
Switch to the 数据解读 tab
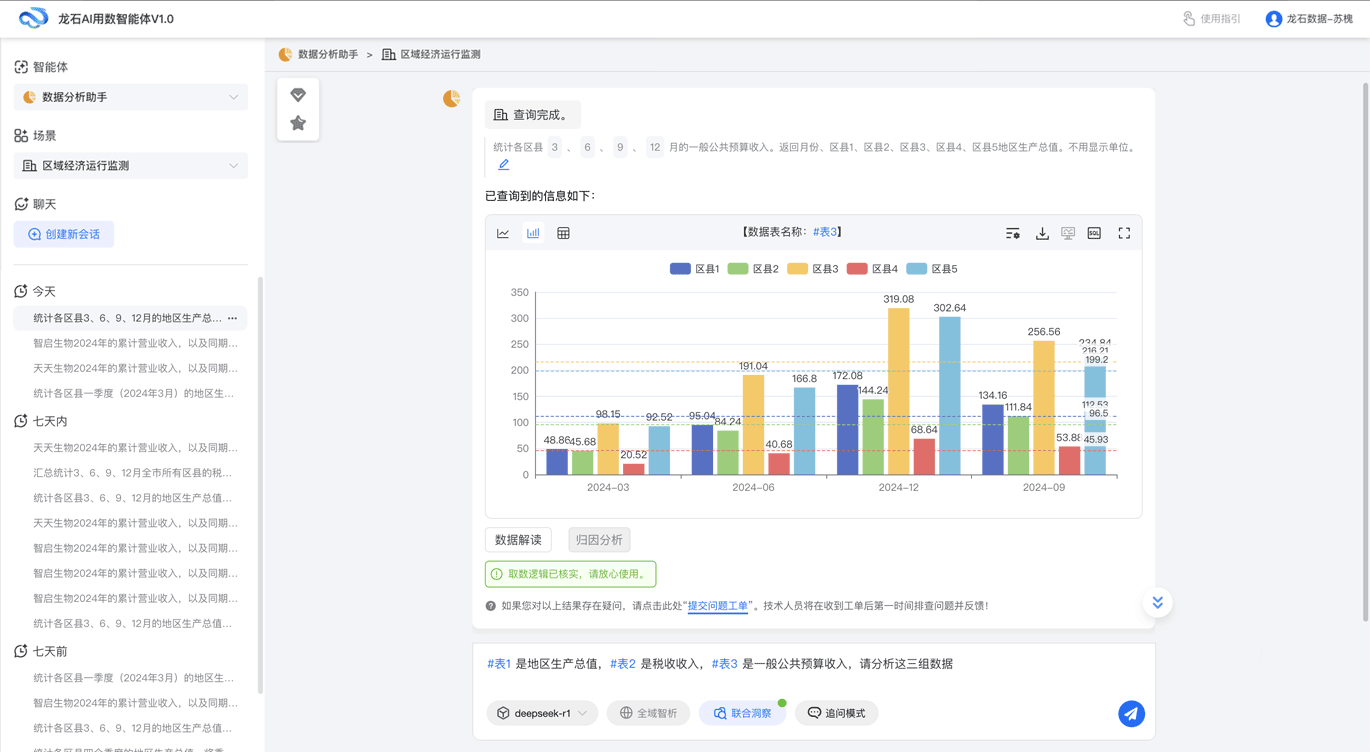(518, 540)
